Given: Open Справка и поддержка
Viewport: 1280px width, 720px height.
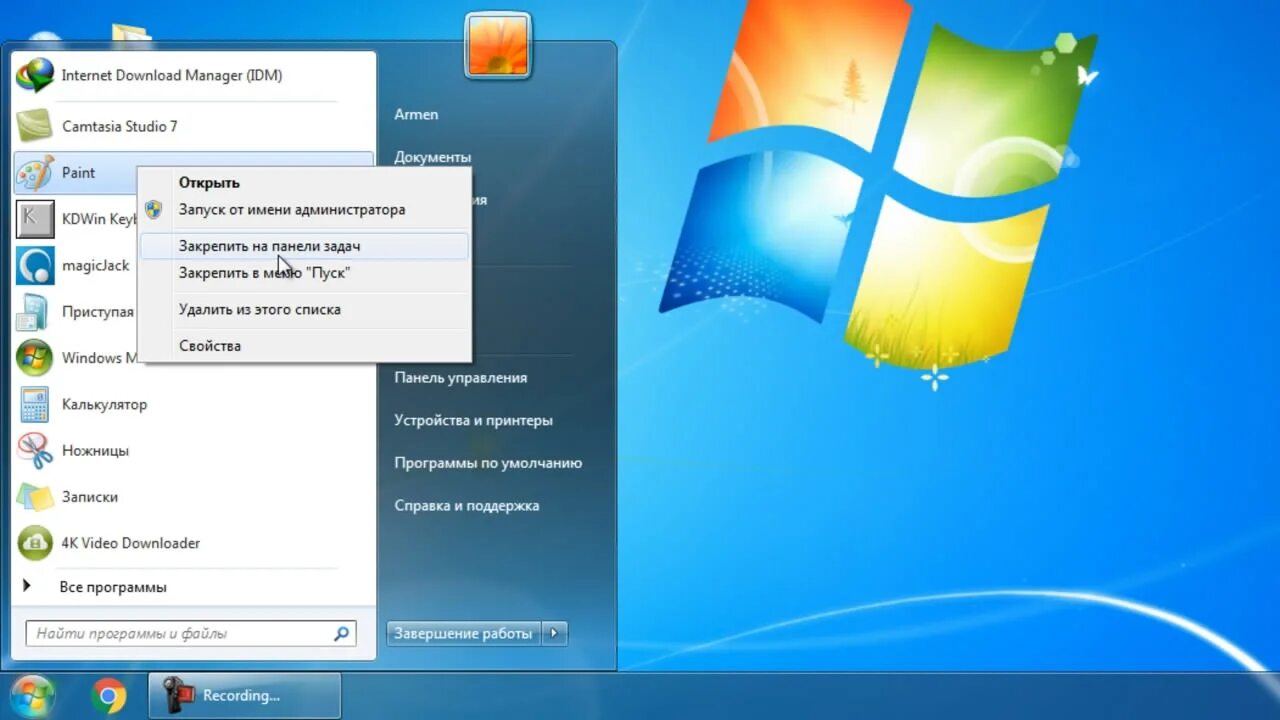Looking at the screenshot, I should [x=467, y=505].
